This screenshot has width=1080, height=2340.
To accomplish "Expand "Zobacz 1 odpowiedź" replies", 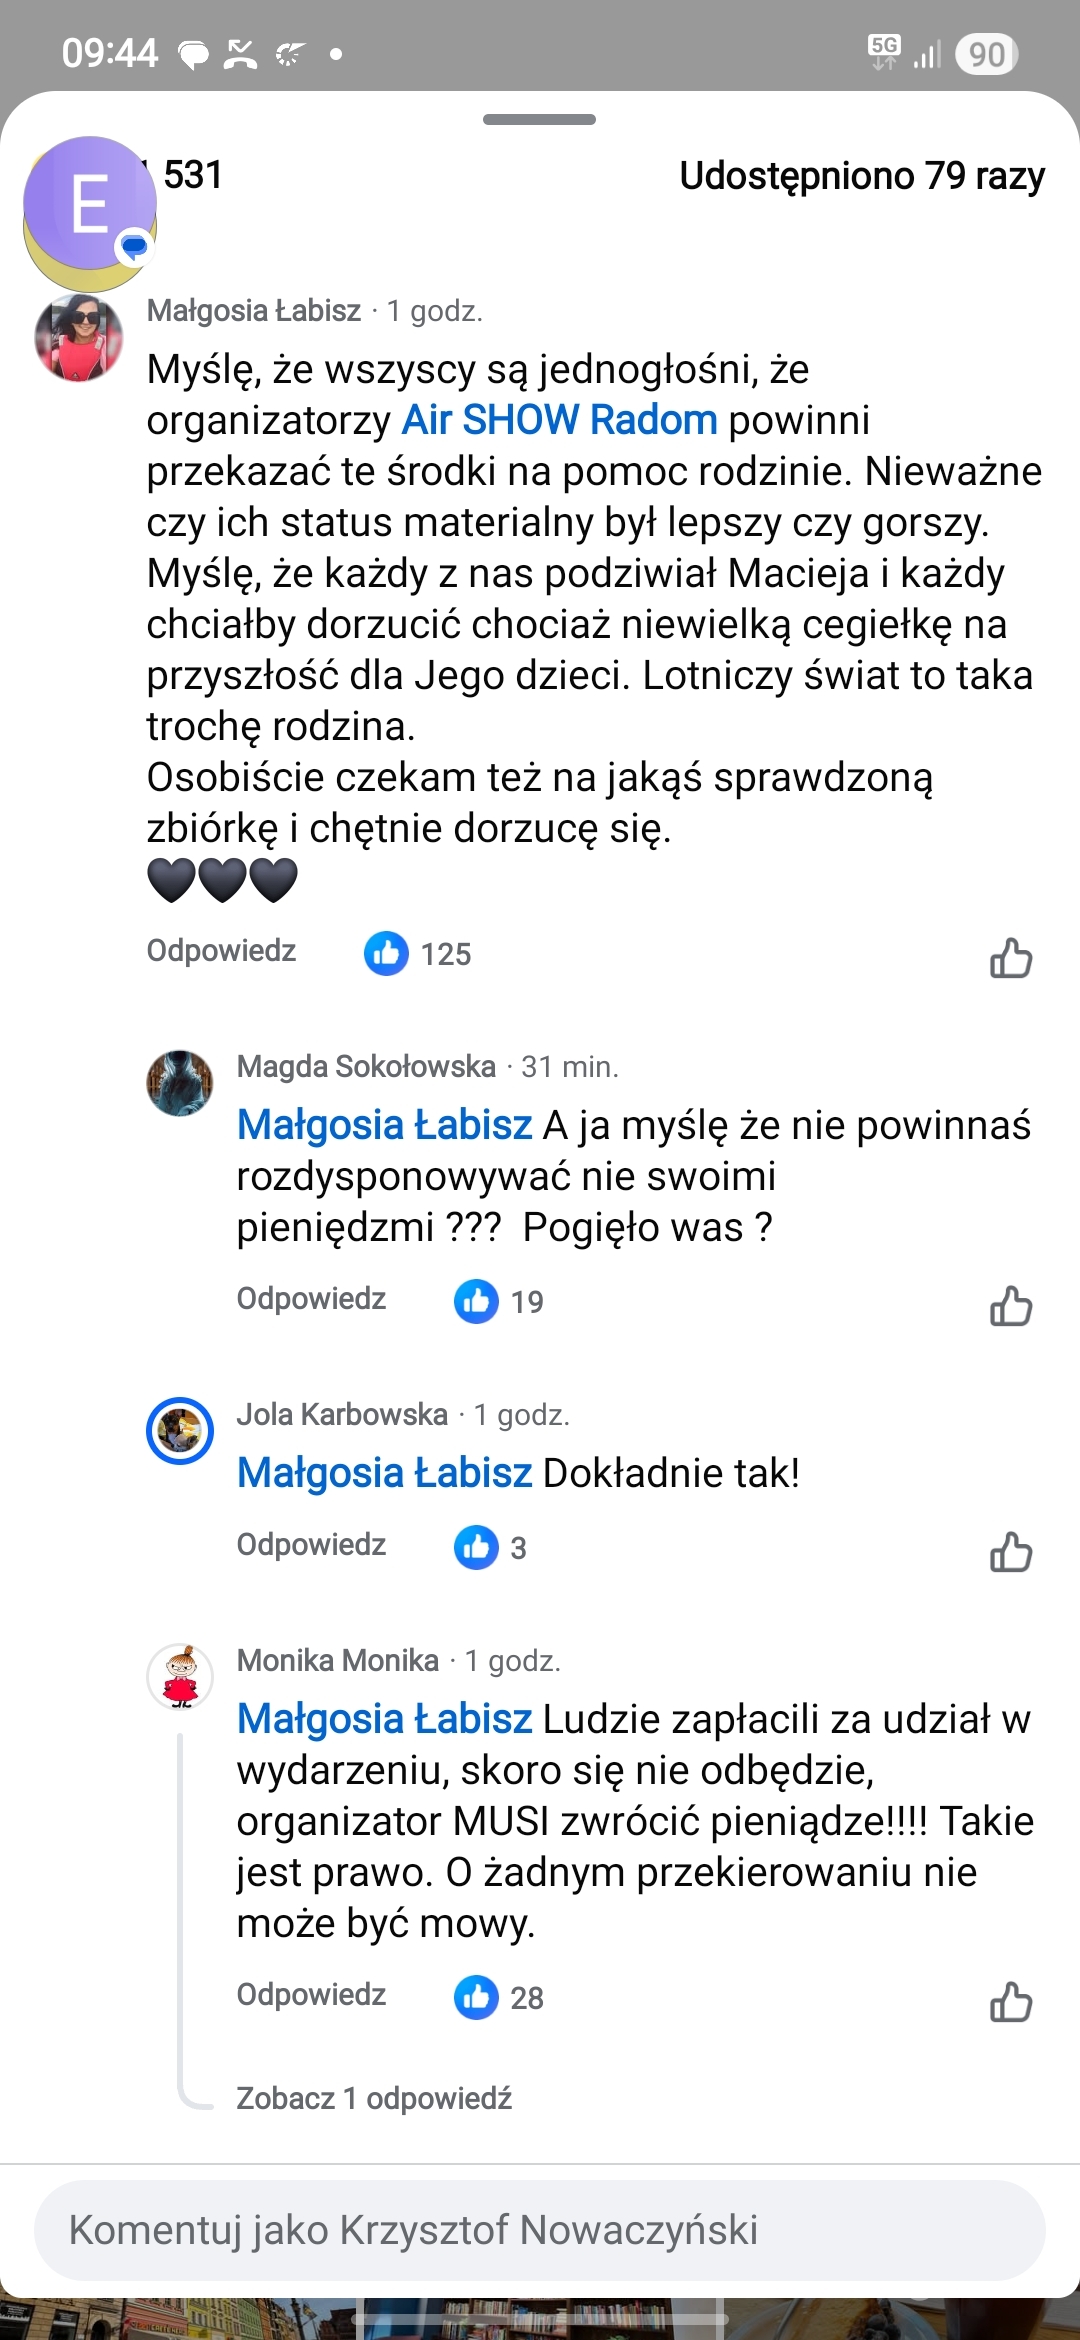I will [x=374, y=2098].
